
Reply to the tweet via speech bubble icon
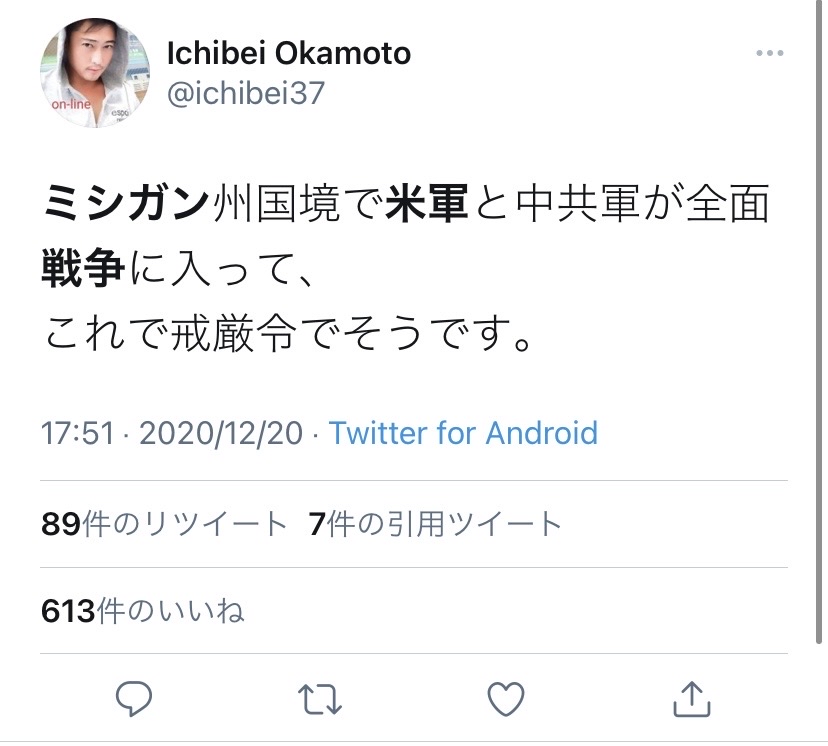point(135,698)
